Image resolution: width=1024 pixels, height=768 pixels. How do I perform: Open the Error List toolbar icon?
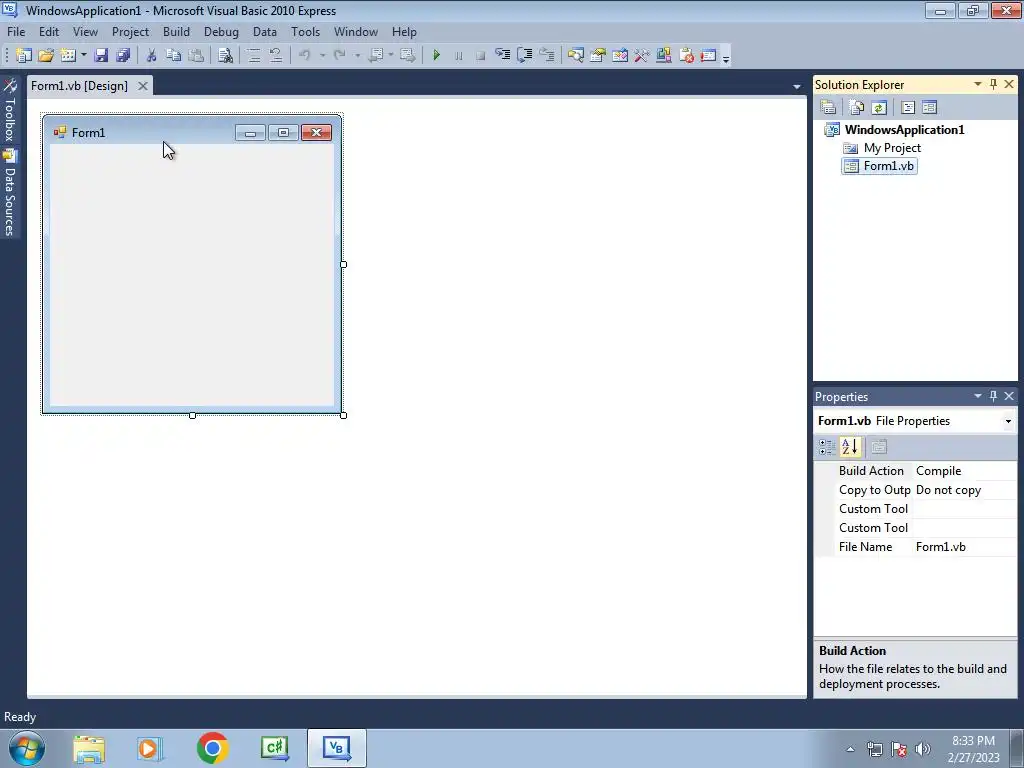686,56
